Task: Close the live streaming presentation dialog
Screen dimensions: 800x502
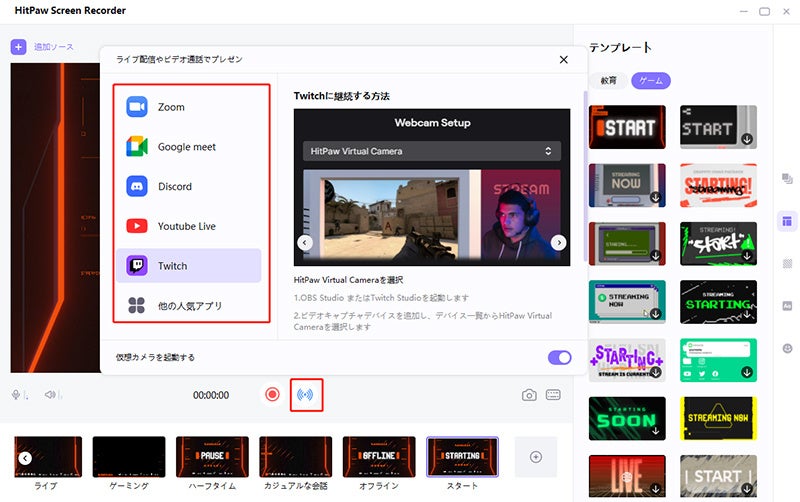Action: [x=564, y=60]
